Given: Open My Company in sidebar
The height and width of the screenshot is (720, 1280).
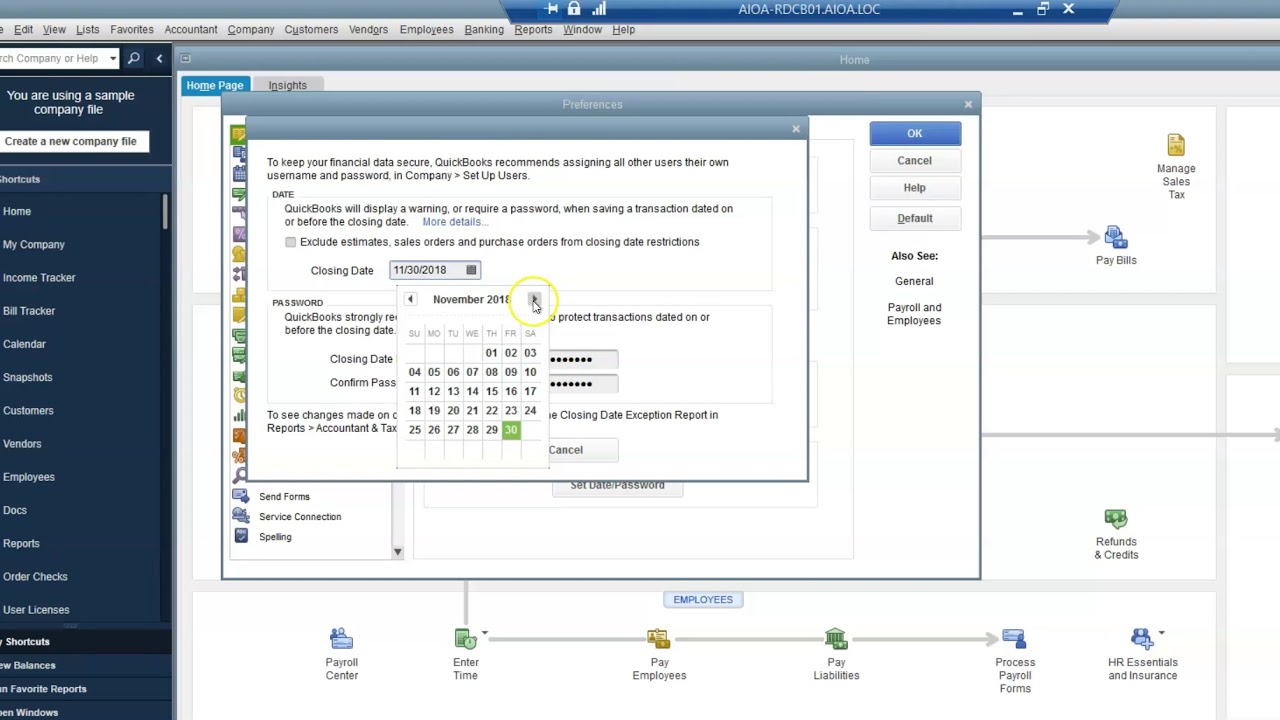Looking at the screenshot, I should click(33, 245).
